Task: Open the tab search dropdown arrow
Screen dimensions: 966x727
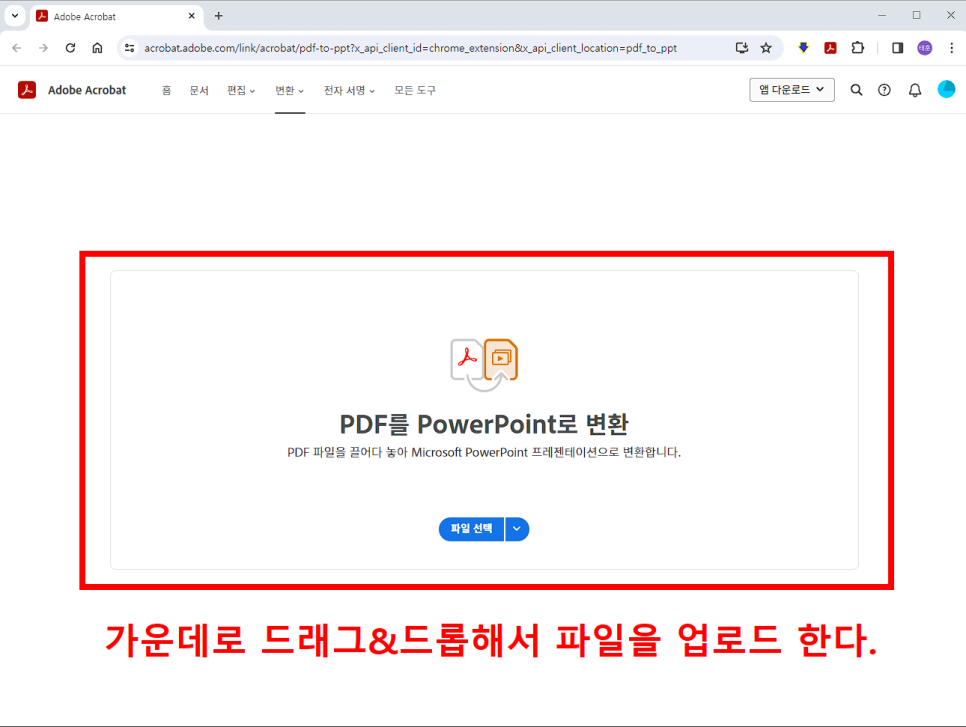Action: pyautogui.click(x=15, y=16)
